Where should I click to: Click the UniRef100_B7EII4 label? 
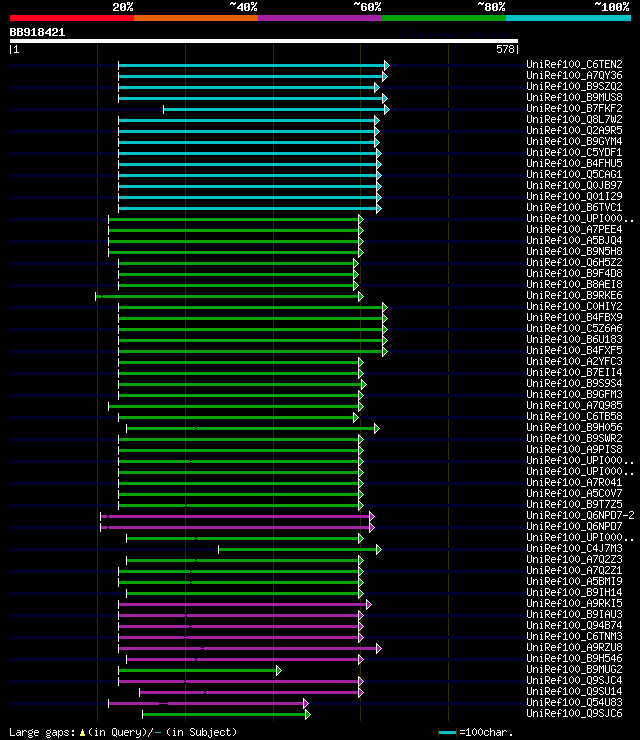(574, 372)
